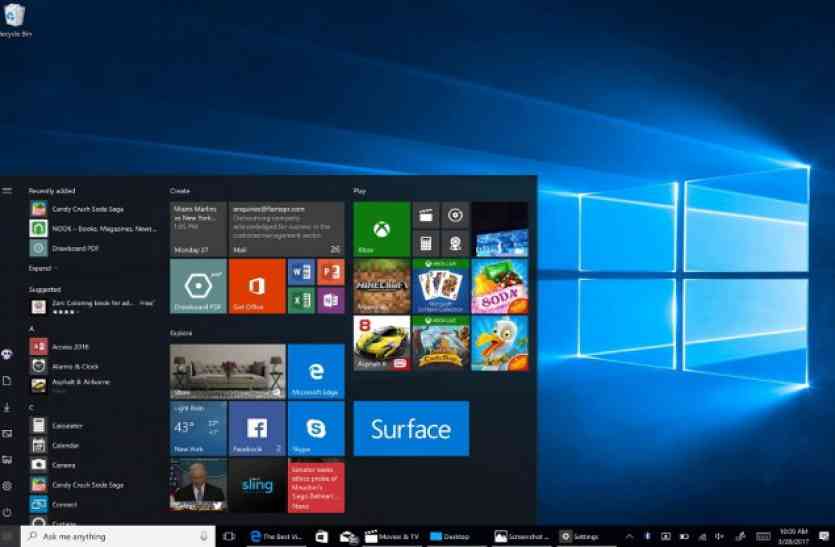Open Drawboard PDF under Recently added
Image resolution: width=835 pixels, height=547 pixels.
coord(93,248)
